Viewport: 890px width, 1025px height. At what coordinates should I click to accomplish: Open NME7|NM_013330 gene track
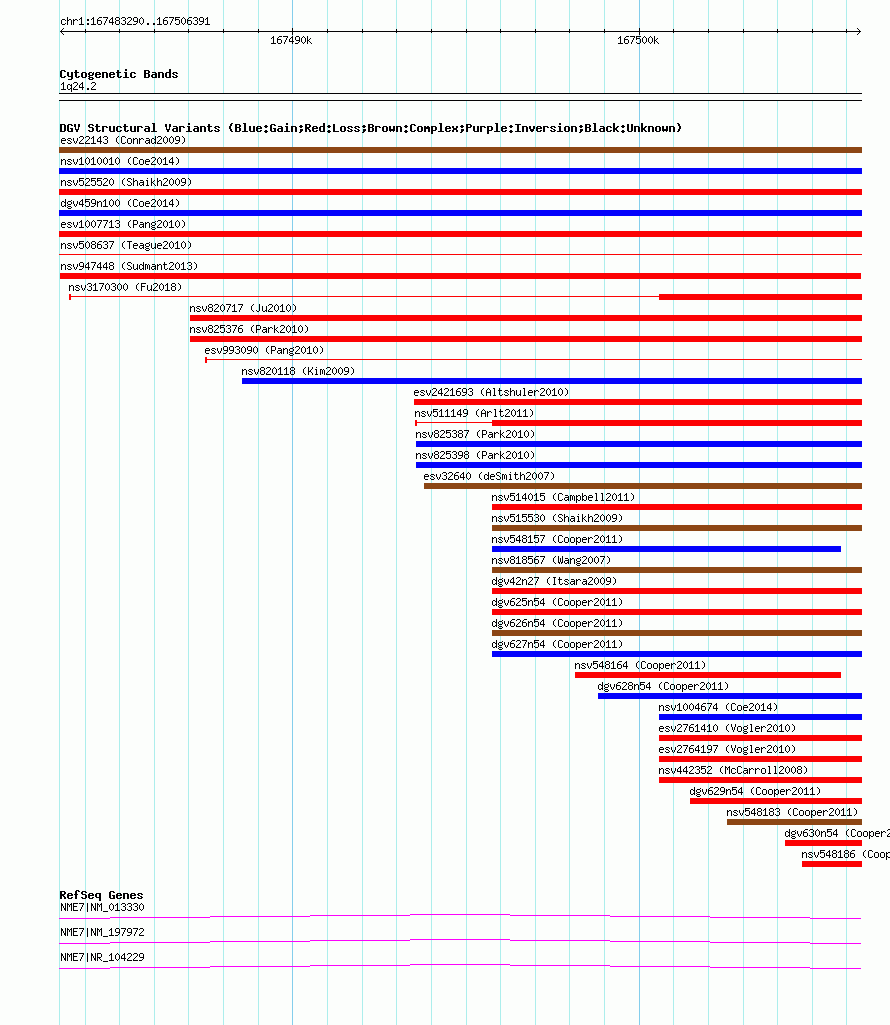click(102, 907)
